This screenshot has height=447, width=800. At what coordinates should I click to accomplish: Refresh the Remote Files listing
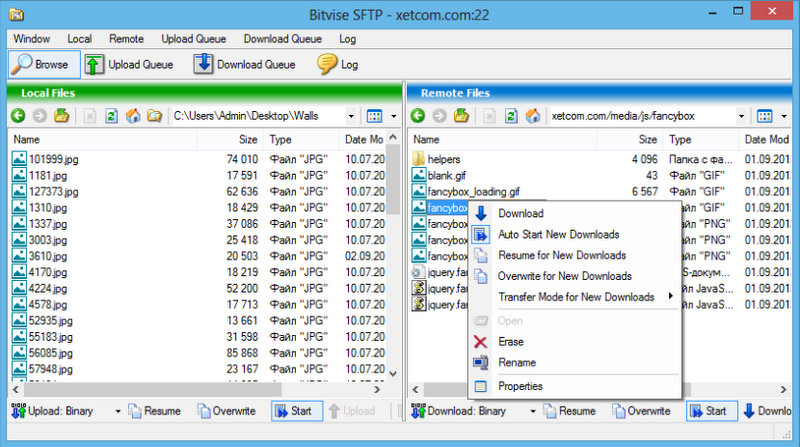[511, 116]
